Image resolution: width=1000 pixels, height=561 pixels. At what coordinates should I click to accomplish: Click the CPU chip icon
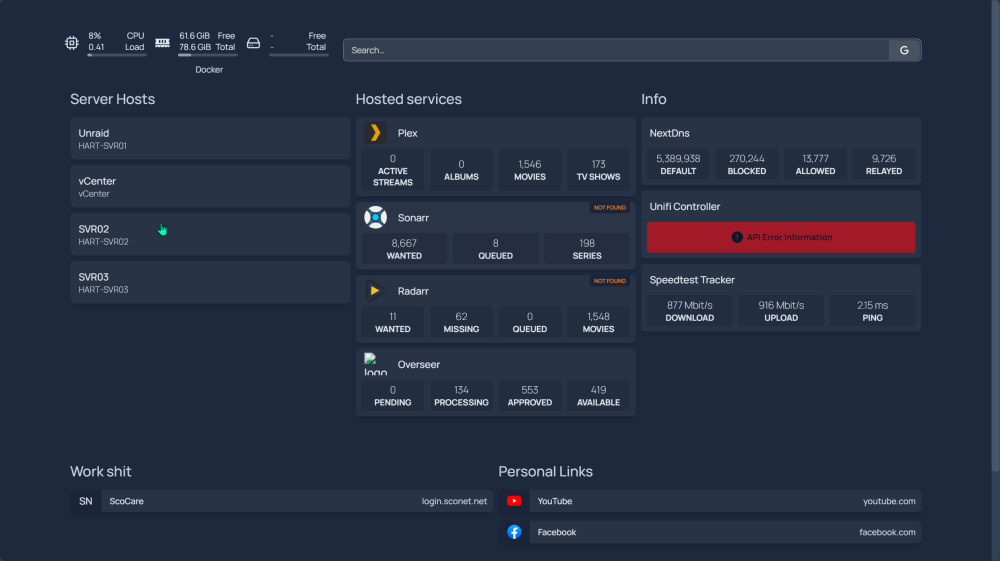click(x=71, y=43)
